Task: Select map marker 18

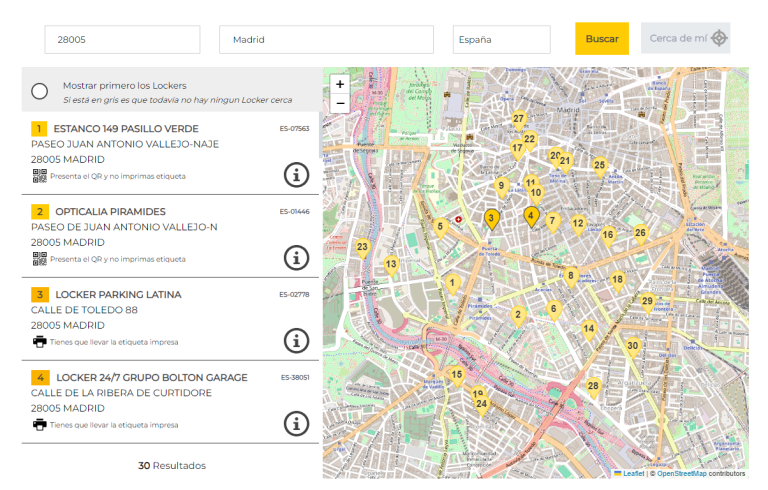Action: tap(617, 281)
